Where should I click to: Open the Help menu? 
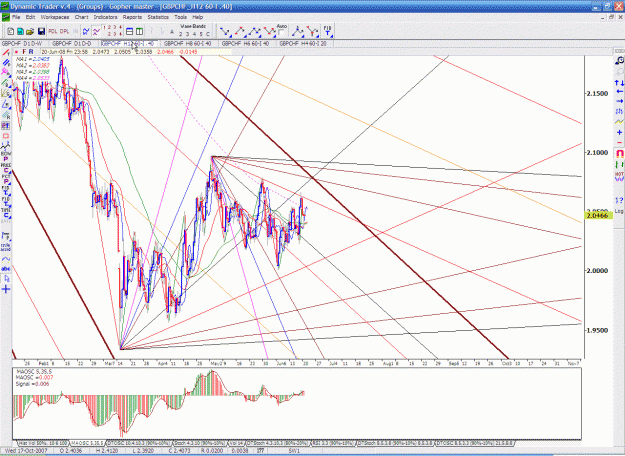click(x=198, y=17)
